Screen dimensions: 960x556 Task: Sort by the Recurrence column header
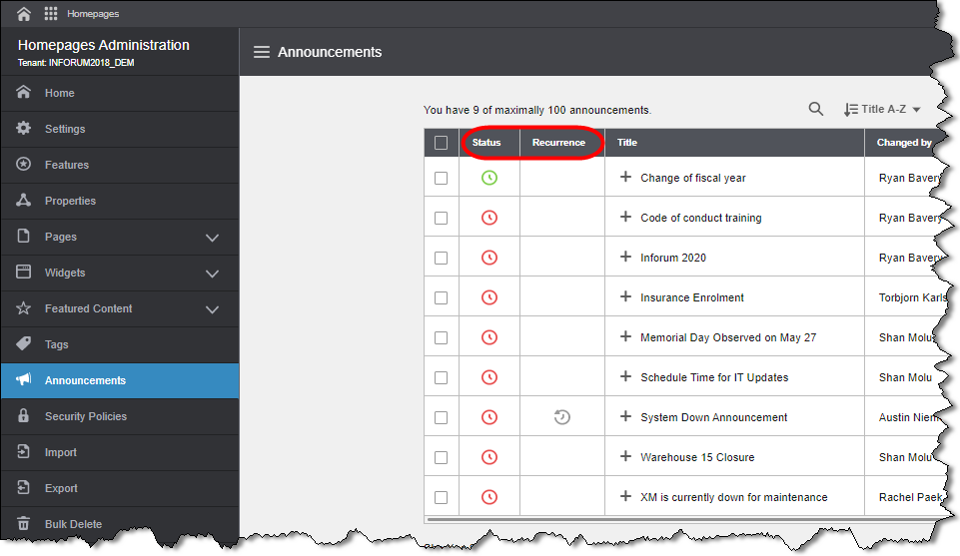click(558, 143)
